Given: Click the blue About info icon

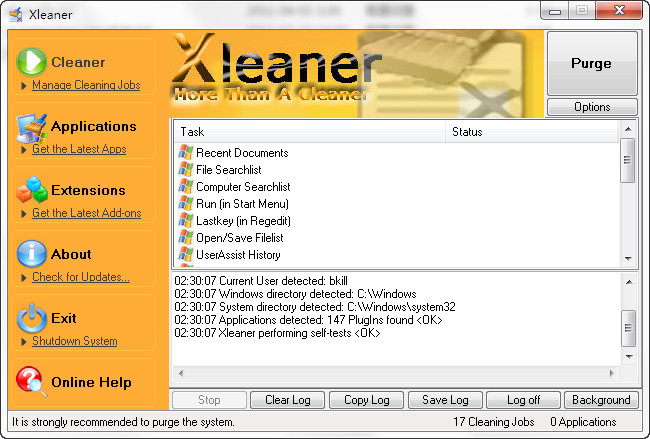Looking at the screenshot, I should pyautogui.click(x=32, y=254).
